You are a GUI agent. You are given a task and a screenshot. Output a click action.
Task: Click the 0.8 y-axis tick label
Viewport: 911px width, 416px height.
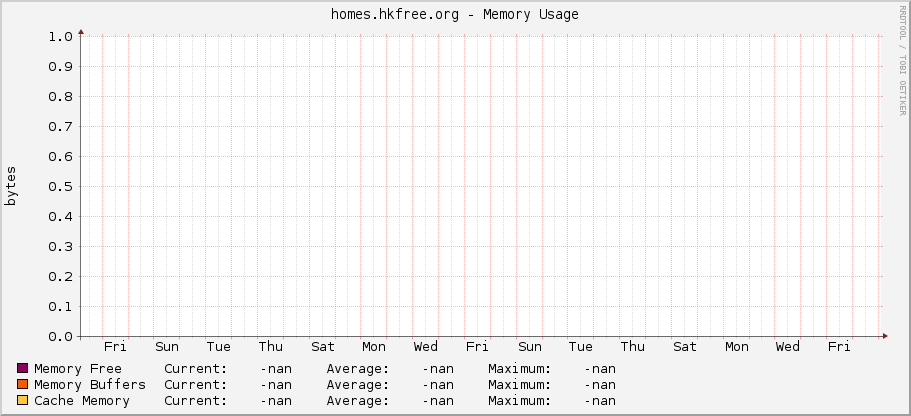[x=60, y=96]
